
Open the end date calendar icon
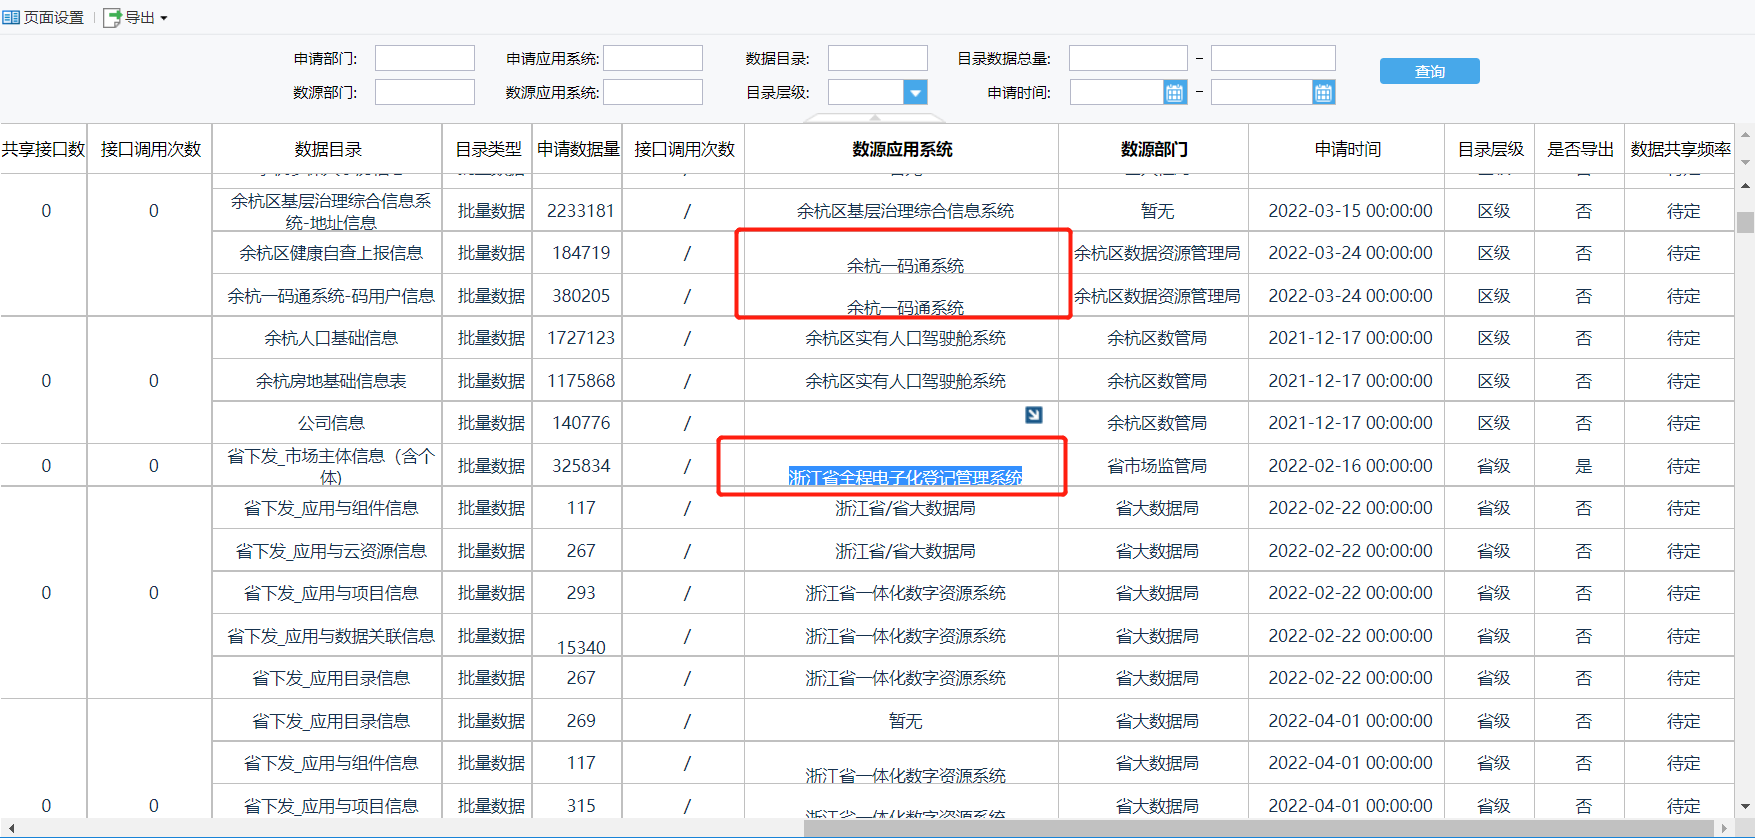[x=1323, y=92]
